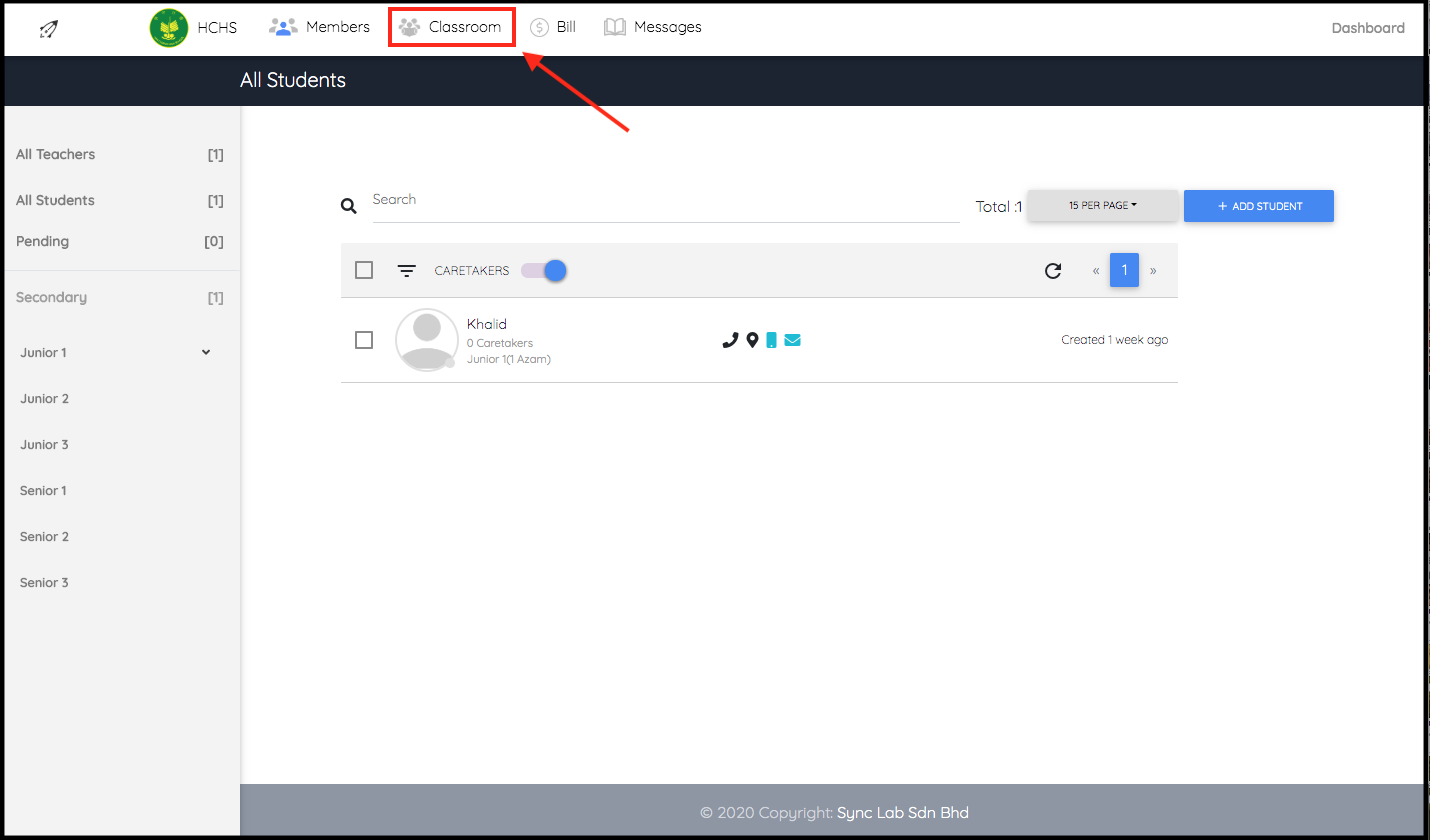Select Junior 3 class
Image resolution: width=1430 pixels, height=840 pixels.
click(x=44, y=444)
